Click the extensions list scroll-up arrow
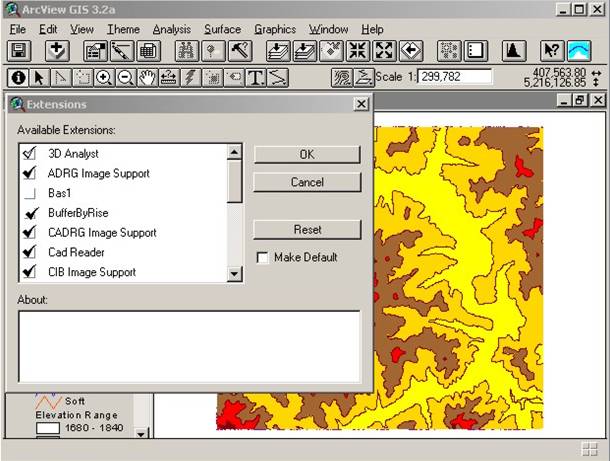 coord(234,152)
